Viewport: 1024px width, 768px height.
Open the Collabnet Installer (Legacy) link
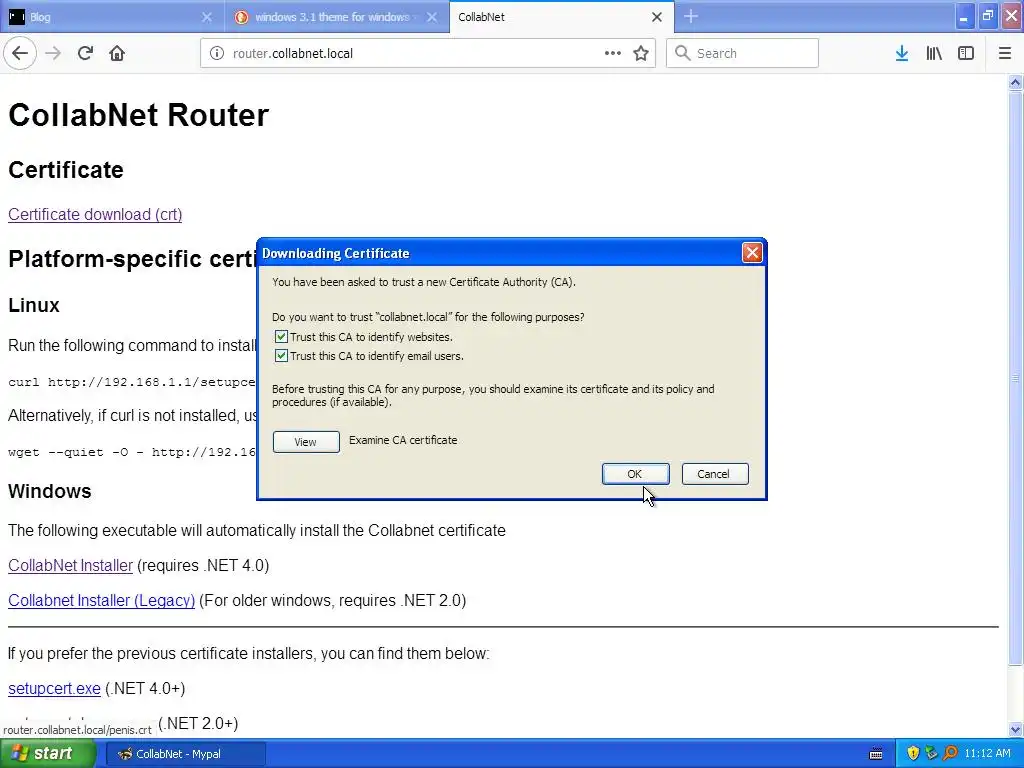pos(101,600)
